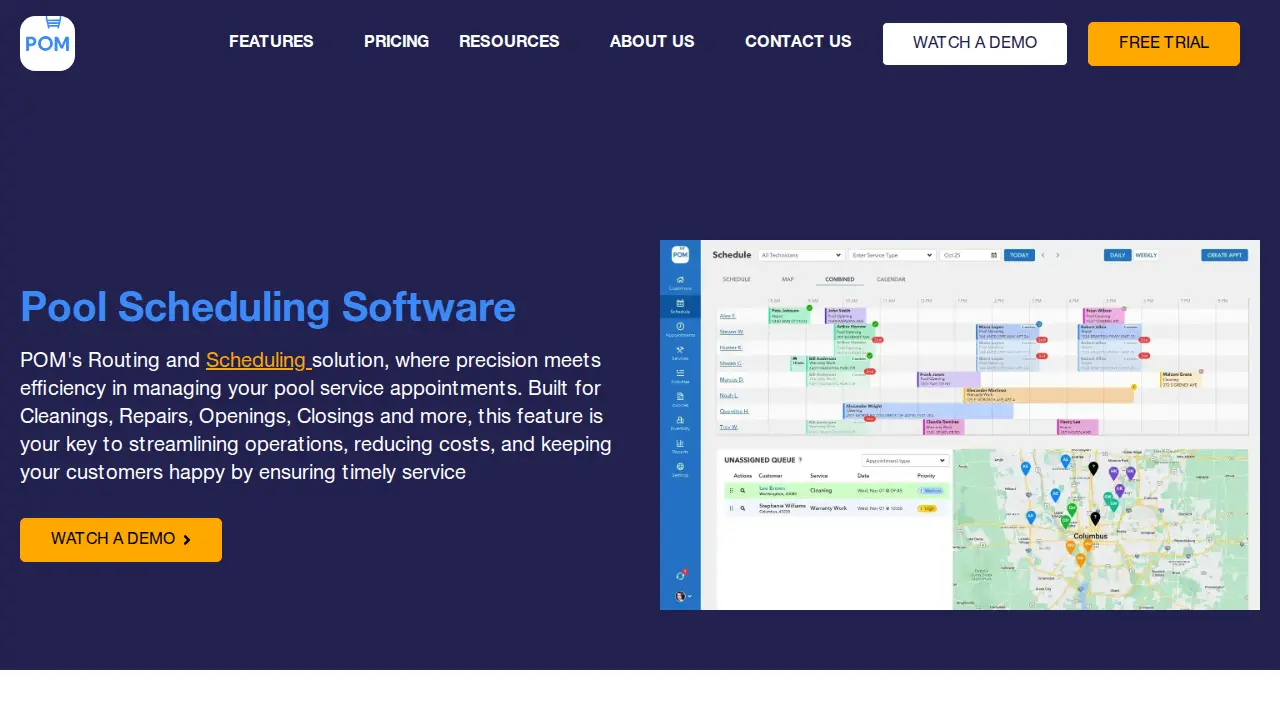Select the pink Brian Wilson appointment block
This screenshot has height=720, width=1280.
(1103, 316)
